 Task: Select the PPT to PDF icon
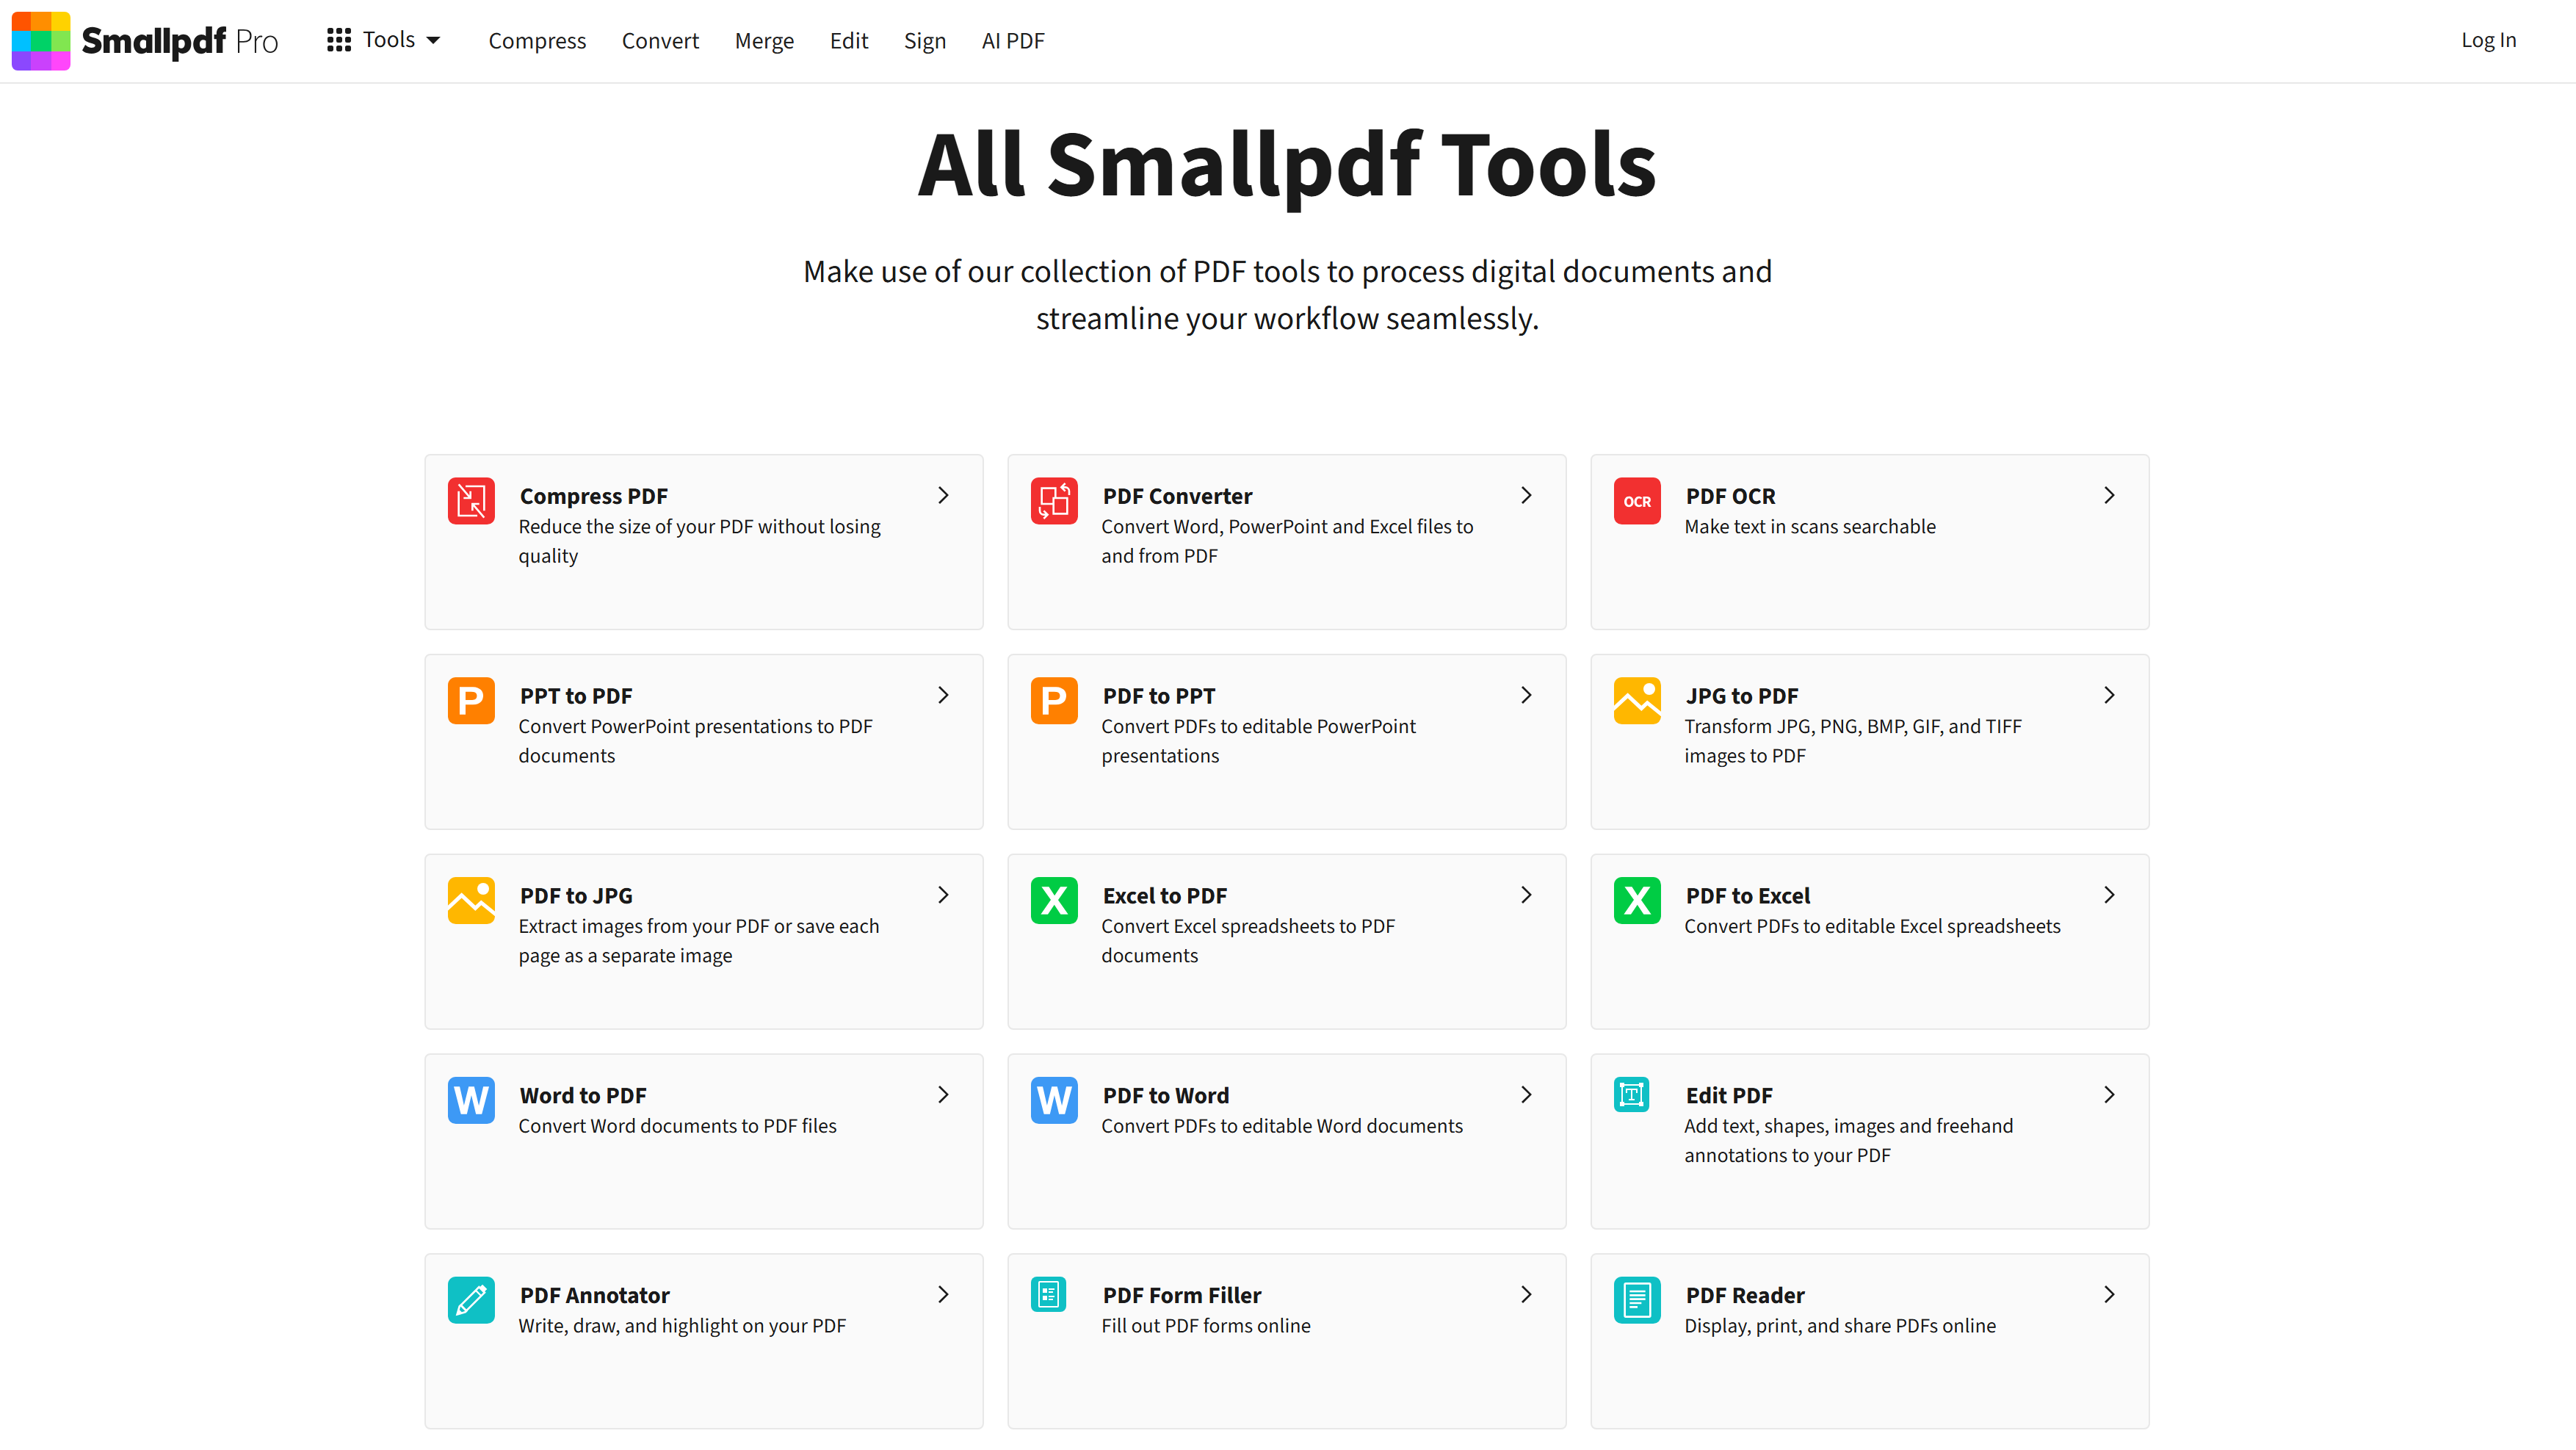click(470, 701)
